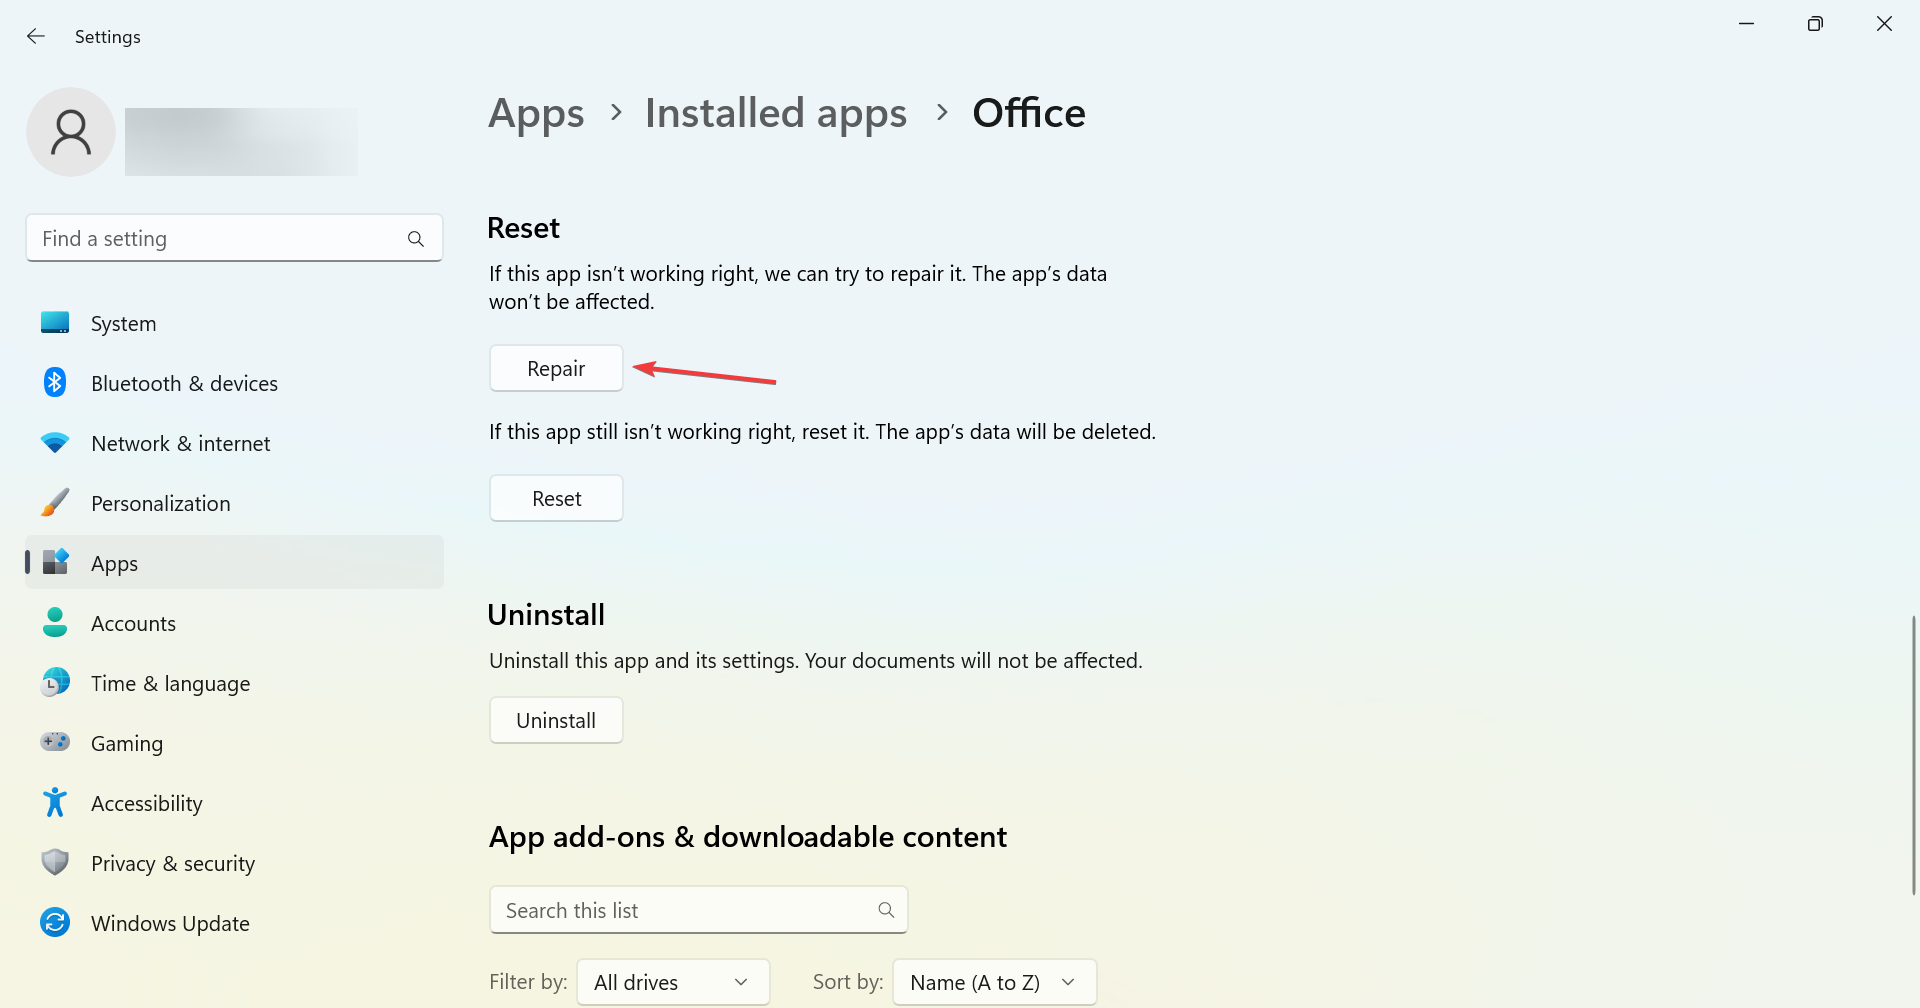Click the Privacy shield icon
The width and height of the screenshot is (1920, 1008).
pyautogui.click(x=55, y=863)
